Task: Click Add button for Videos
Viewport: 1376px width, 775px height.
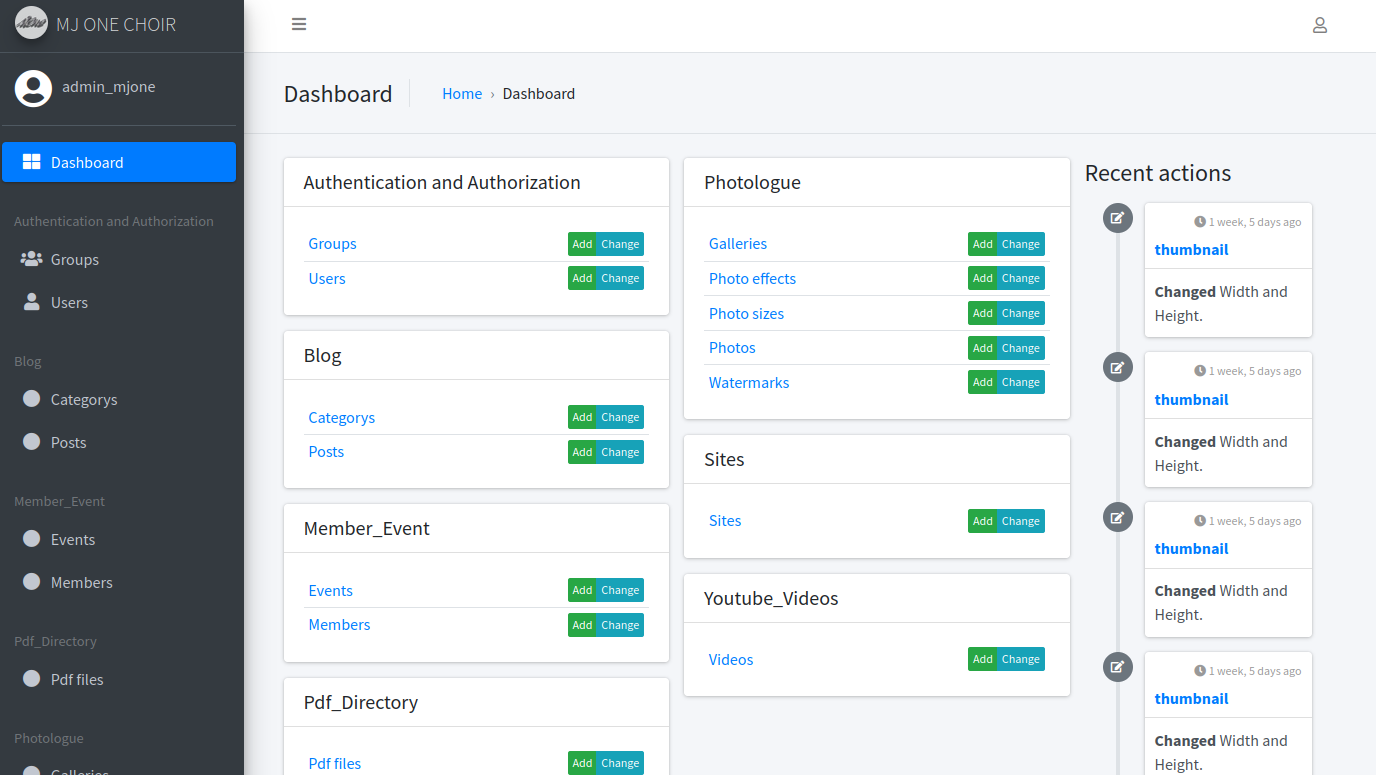Action: 982,660
